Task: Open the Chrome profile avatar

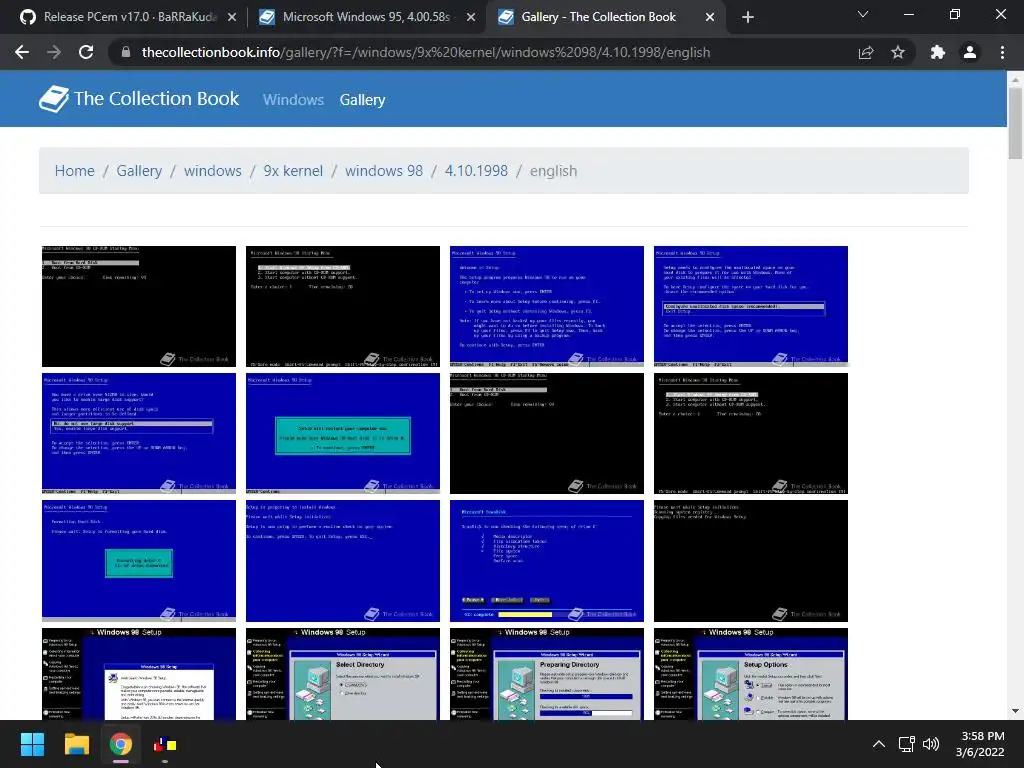Action: (970, 52)
